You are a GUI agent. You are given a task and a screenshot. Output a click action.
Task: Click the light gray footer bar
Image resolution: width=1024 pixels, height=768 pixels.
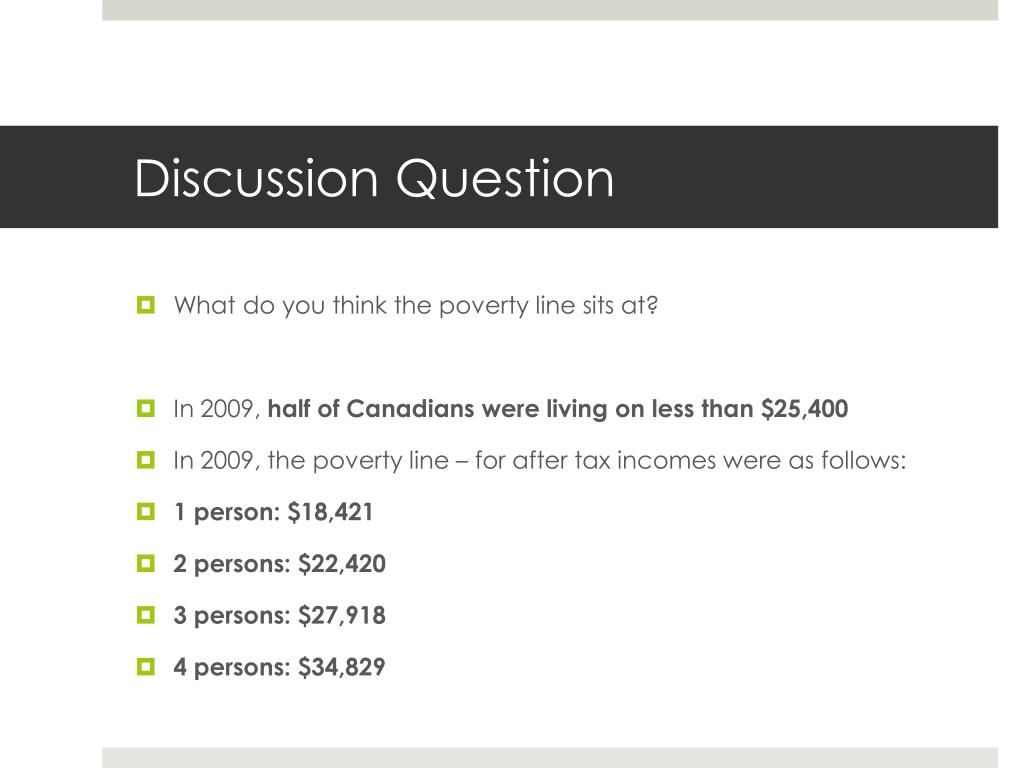click(x=550, y=758)
